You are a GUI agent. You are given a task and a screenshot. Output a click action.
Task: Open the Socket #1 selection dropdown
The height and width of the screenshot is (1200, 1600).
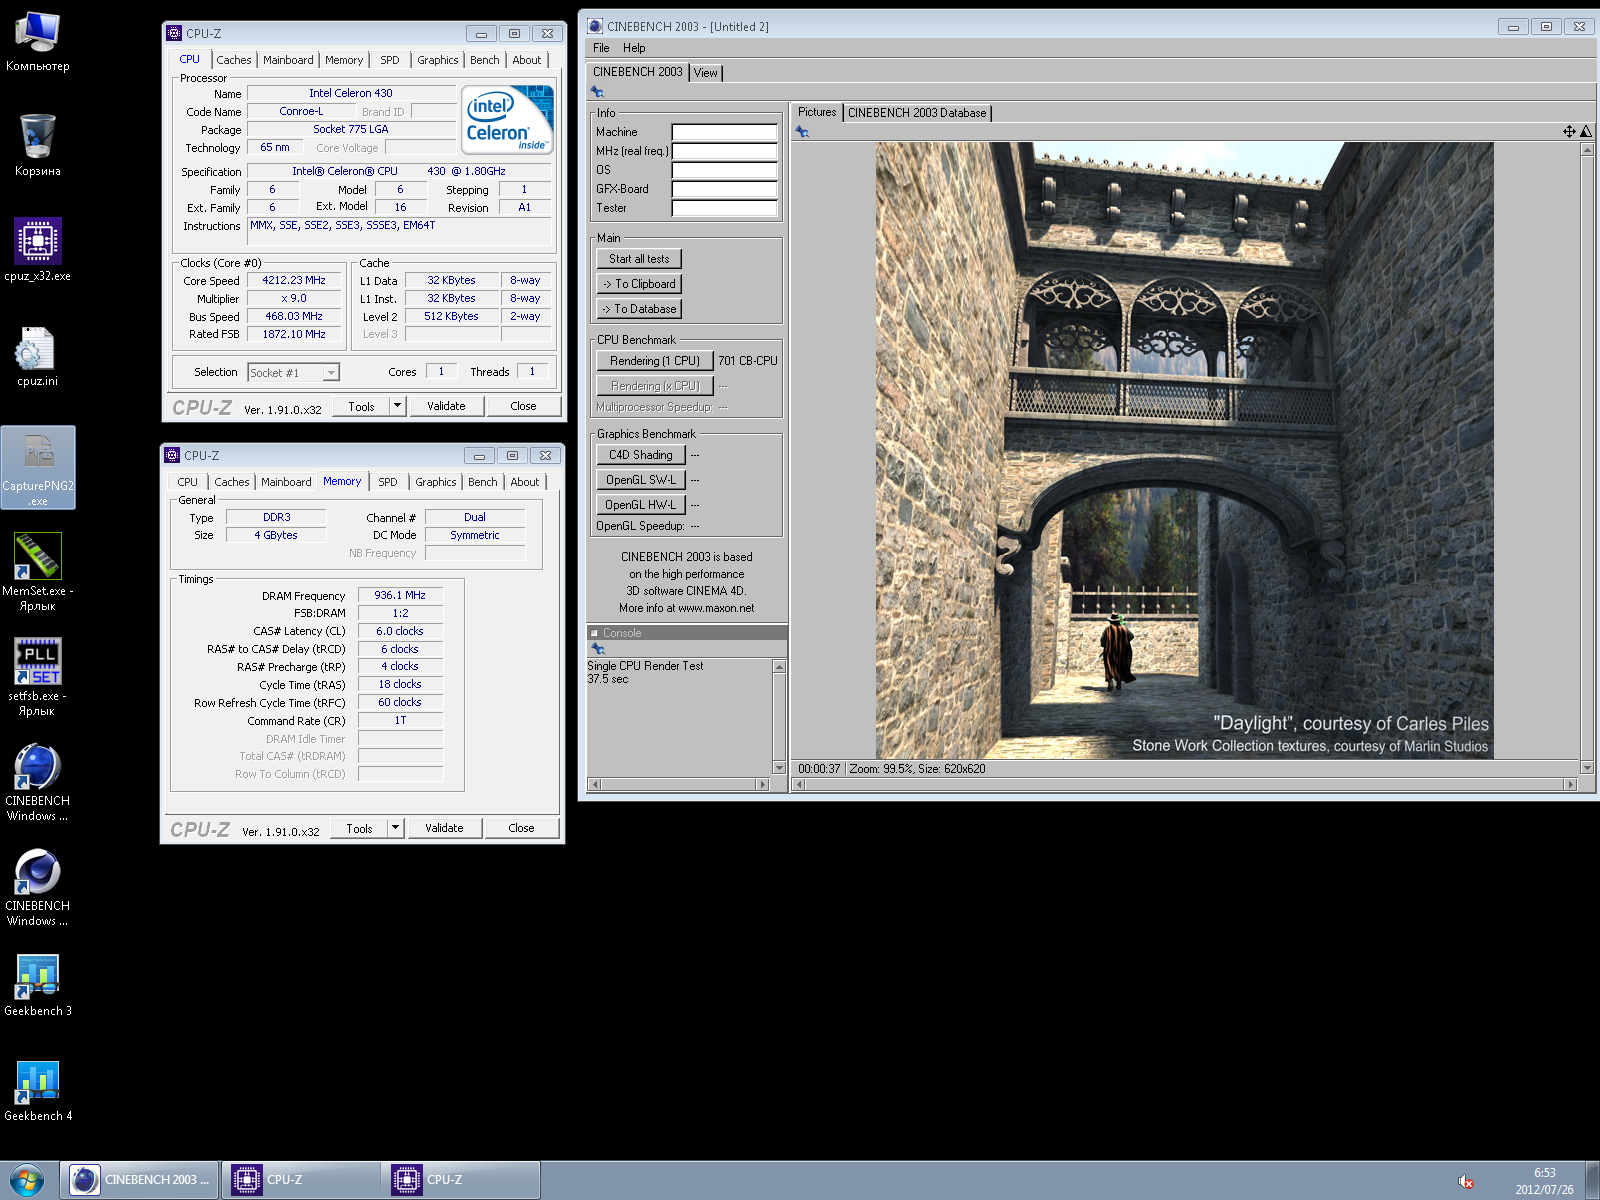click(293, 372)
